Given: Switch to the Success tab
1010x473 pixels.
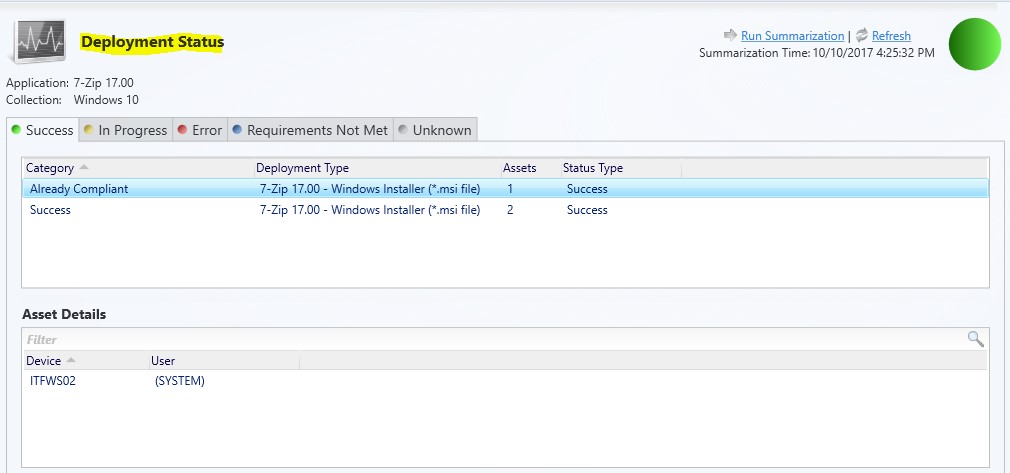Looking at the screenshot, I should [43, 130].
